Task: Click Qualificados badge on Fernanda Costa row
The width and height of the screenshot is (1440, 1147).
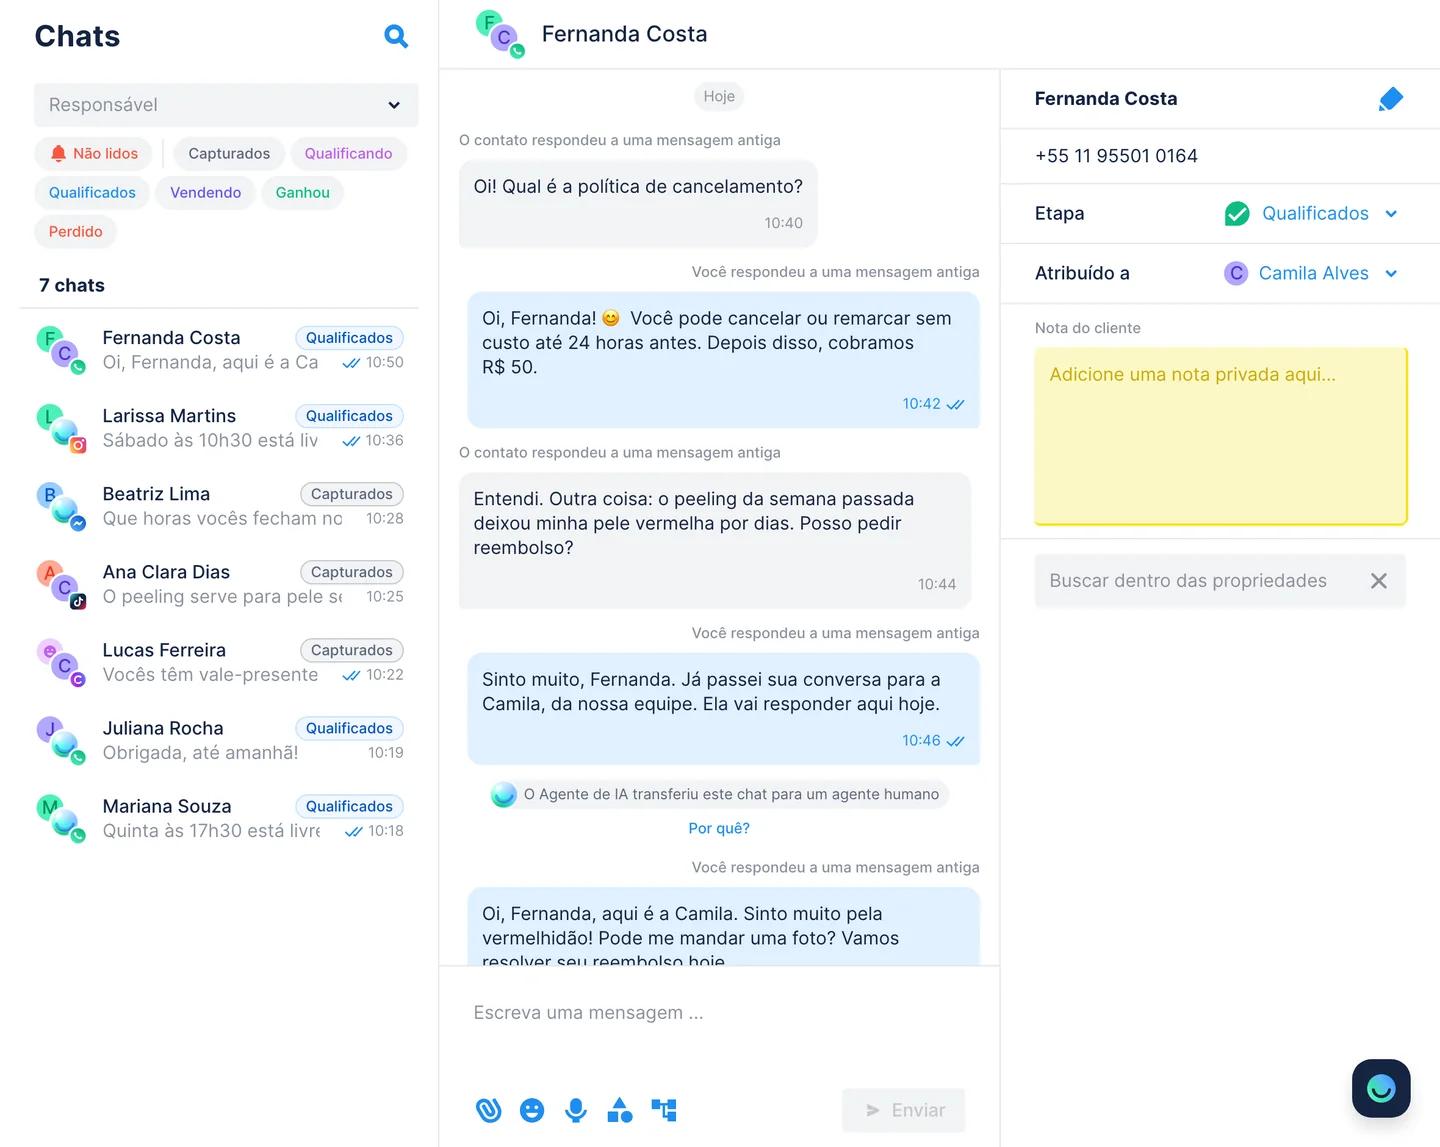Action: pyautogui.click(x=349, y=338)
